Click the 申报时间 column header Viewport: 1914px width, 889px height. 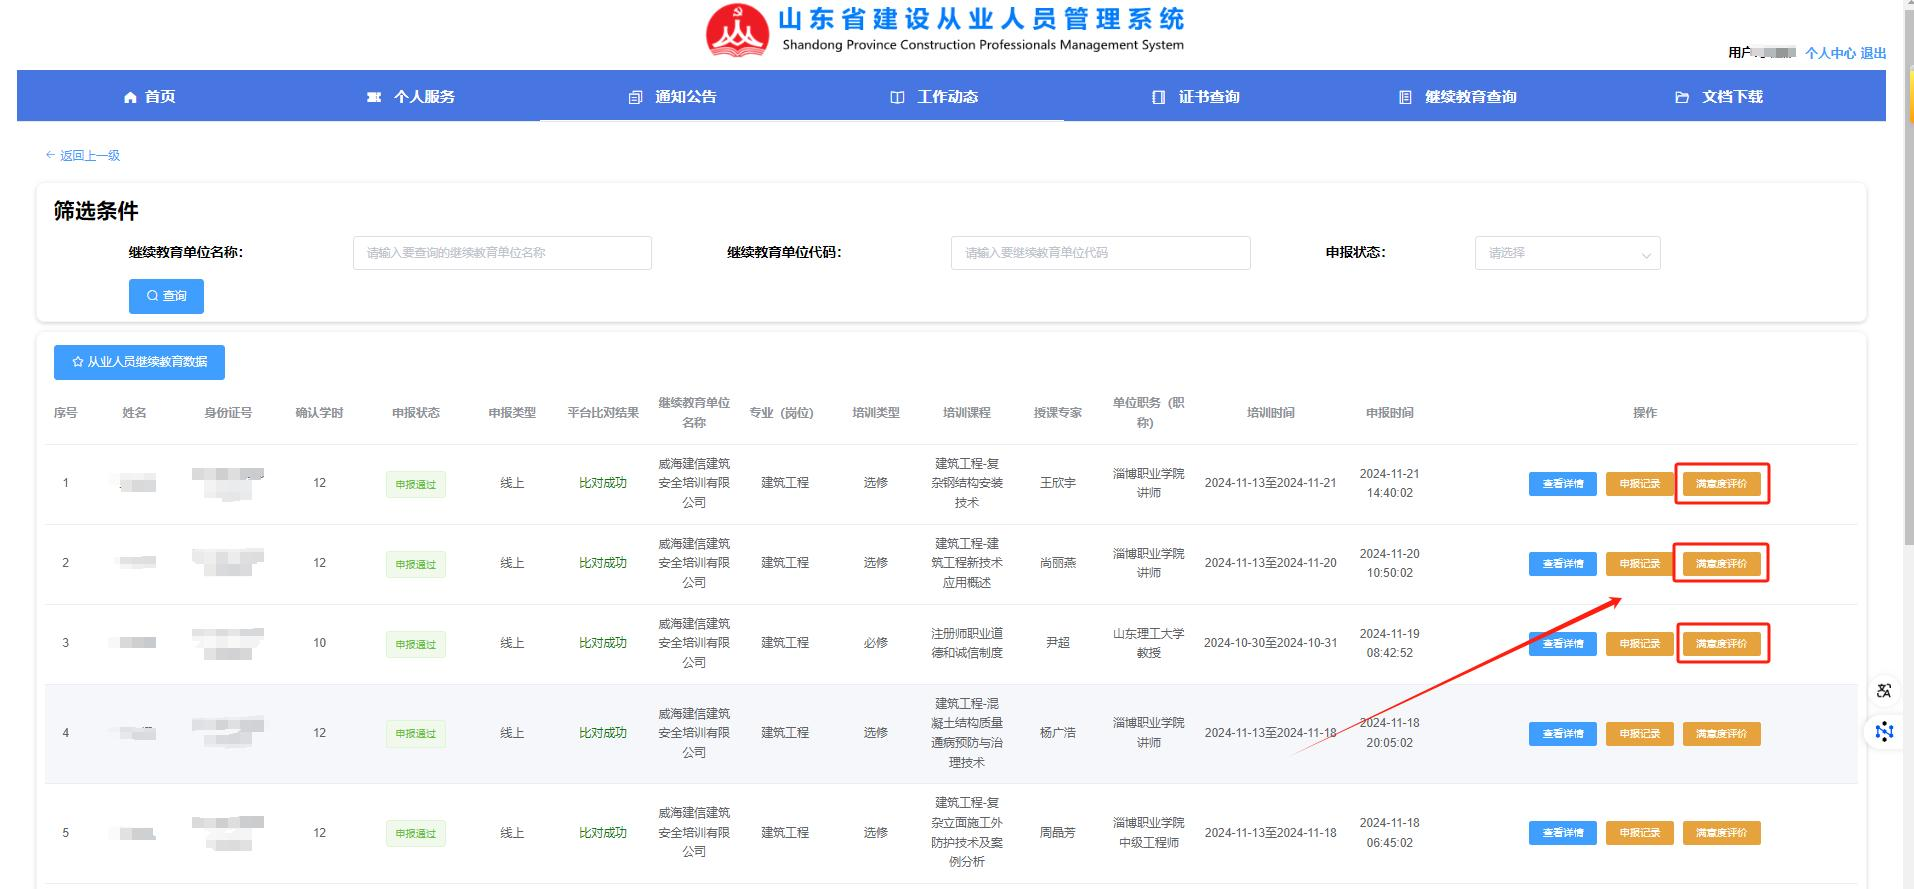(x=1389, y=413)
